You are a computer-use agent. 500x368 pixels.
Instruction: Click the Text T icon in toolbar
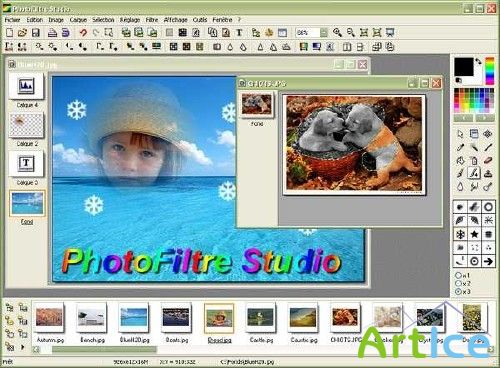pyautogui.click(x=239, y=32)
